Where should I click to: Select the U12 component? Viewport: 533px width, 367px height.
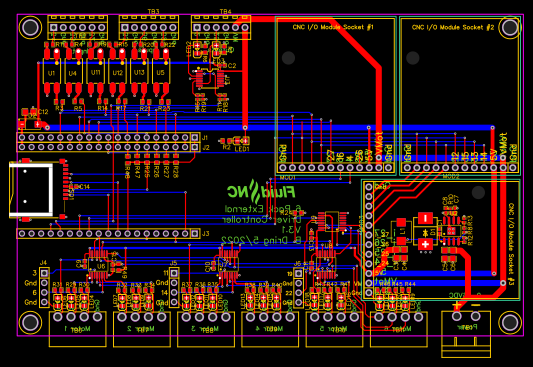117,71
